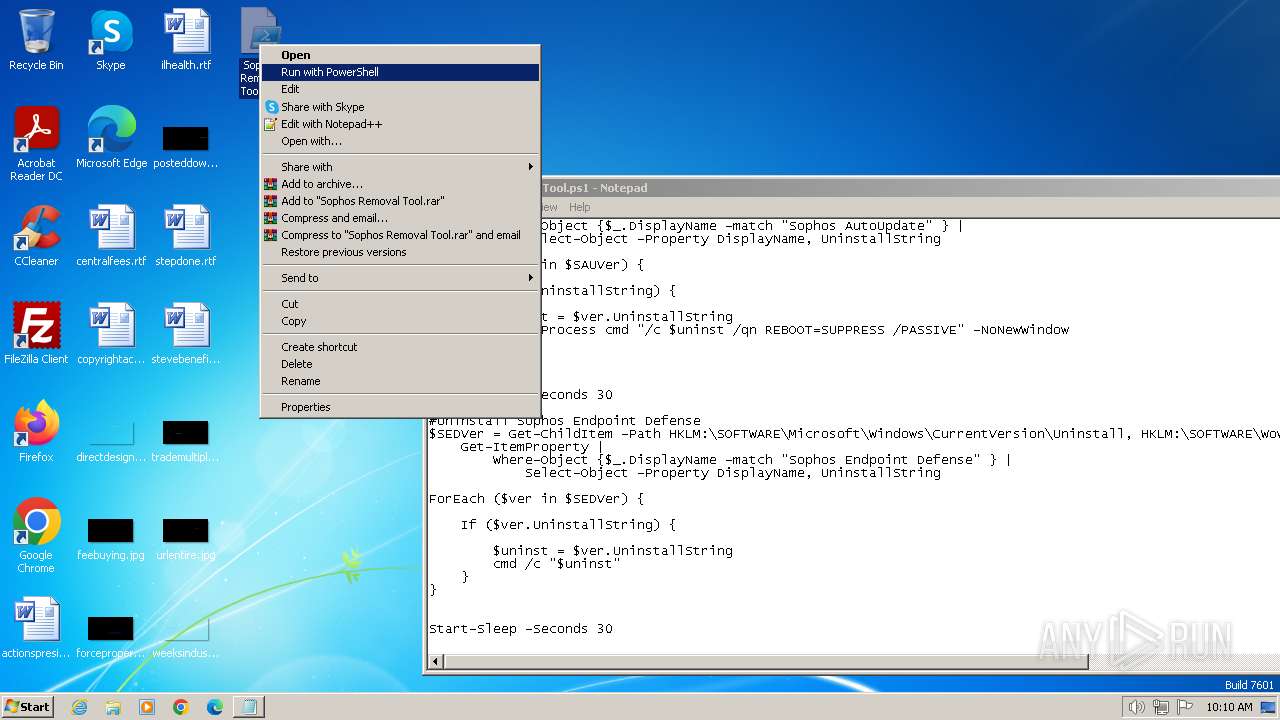Choose Restore previous versions
This screenshot has width=1280, height=720.
[400, 252]
